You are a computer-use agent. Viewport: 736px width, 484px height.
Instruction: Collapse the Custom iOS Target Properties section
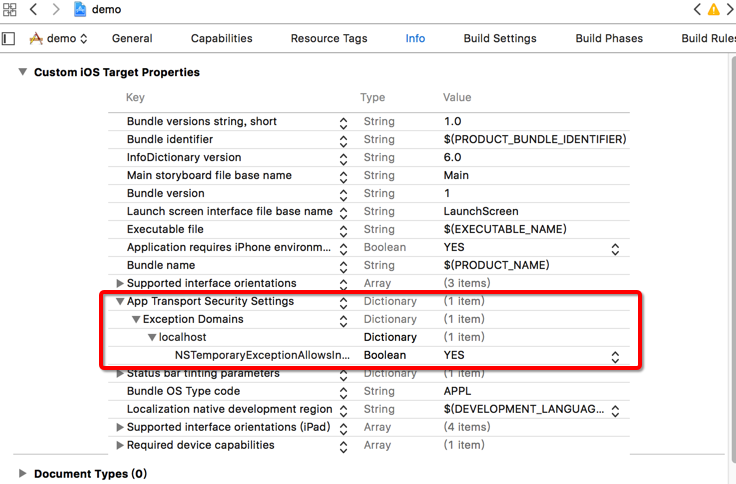coord(22,73)
